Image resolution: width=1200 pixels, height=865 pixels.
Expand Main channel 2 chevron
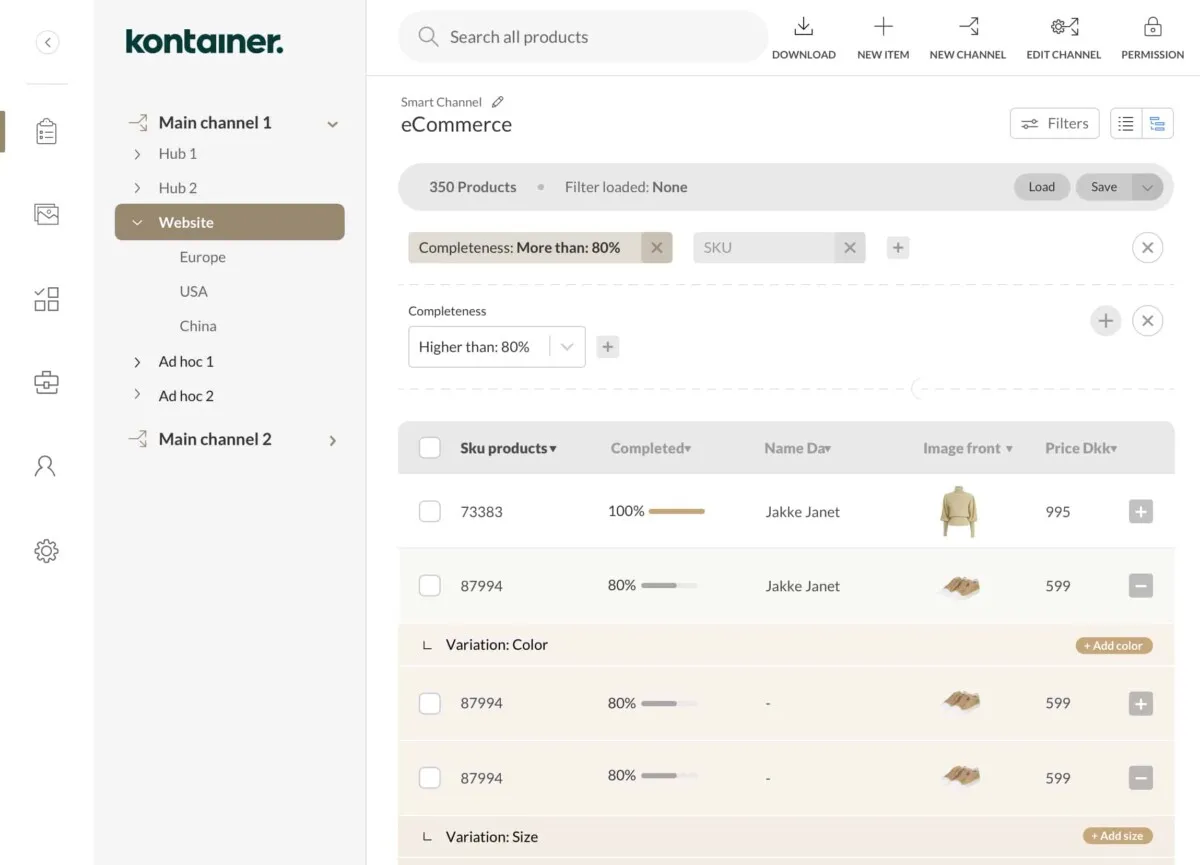coord(333,440)
